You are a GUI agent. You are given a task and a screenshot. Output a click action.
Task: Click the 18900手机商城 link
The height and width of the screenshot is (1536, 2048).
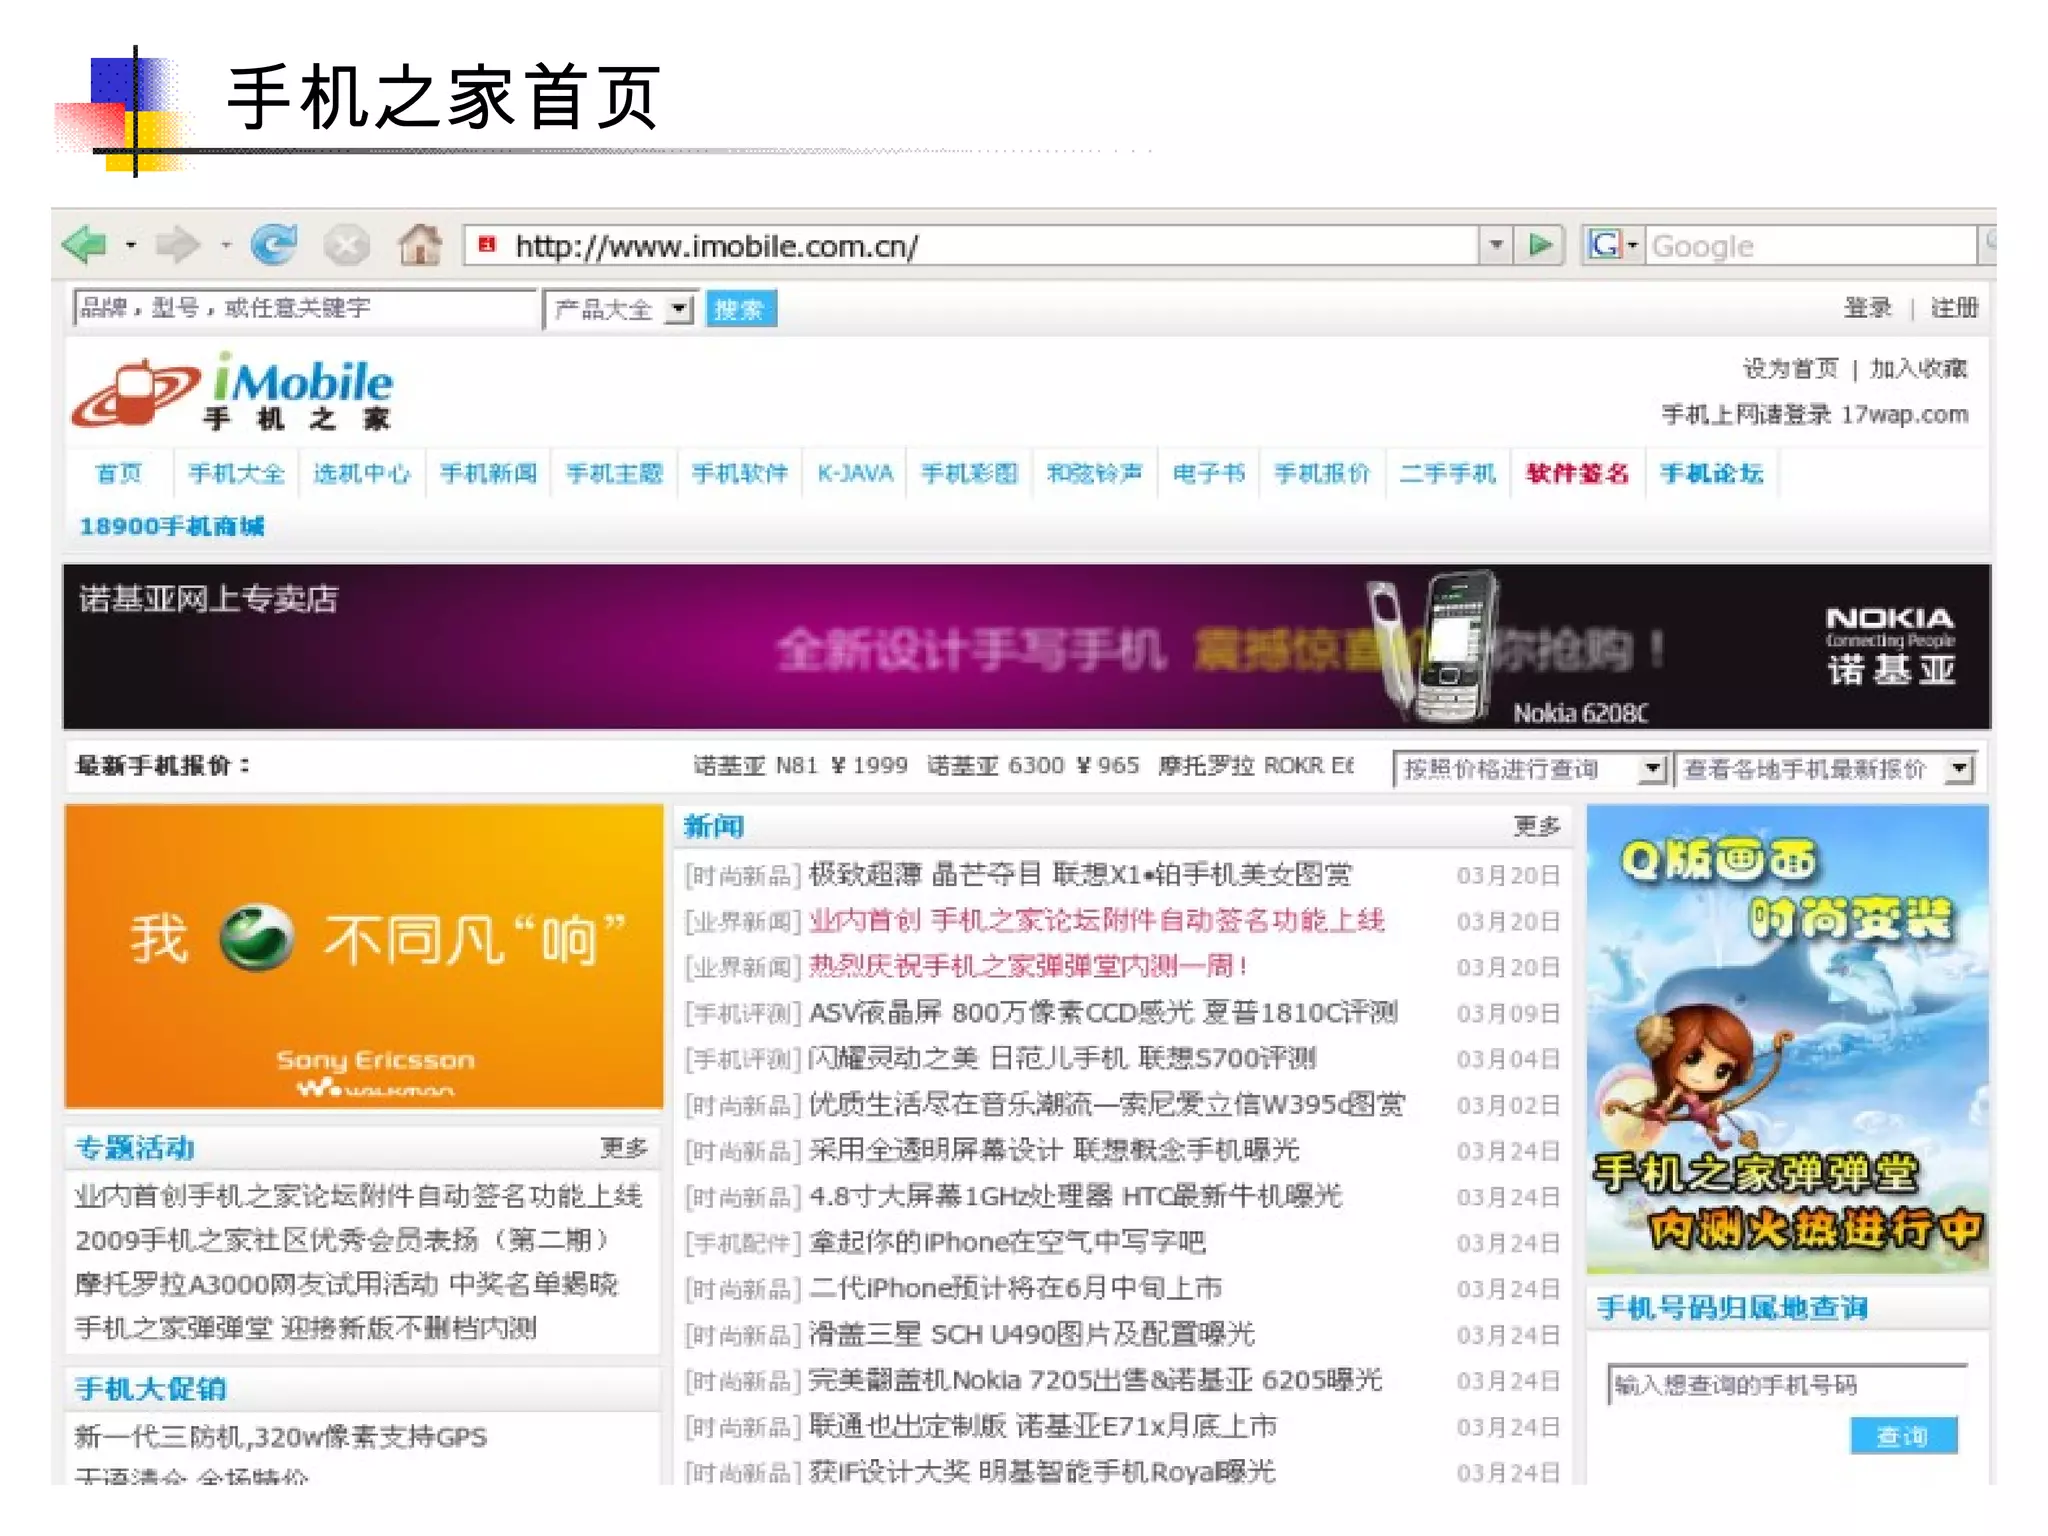point(172,526)
